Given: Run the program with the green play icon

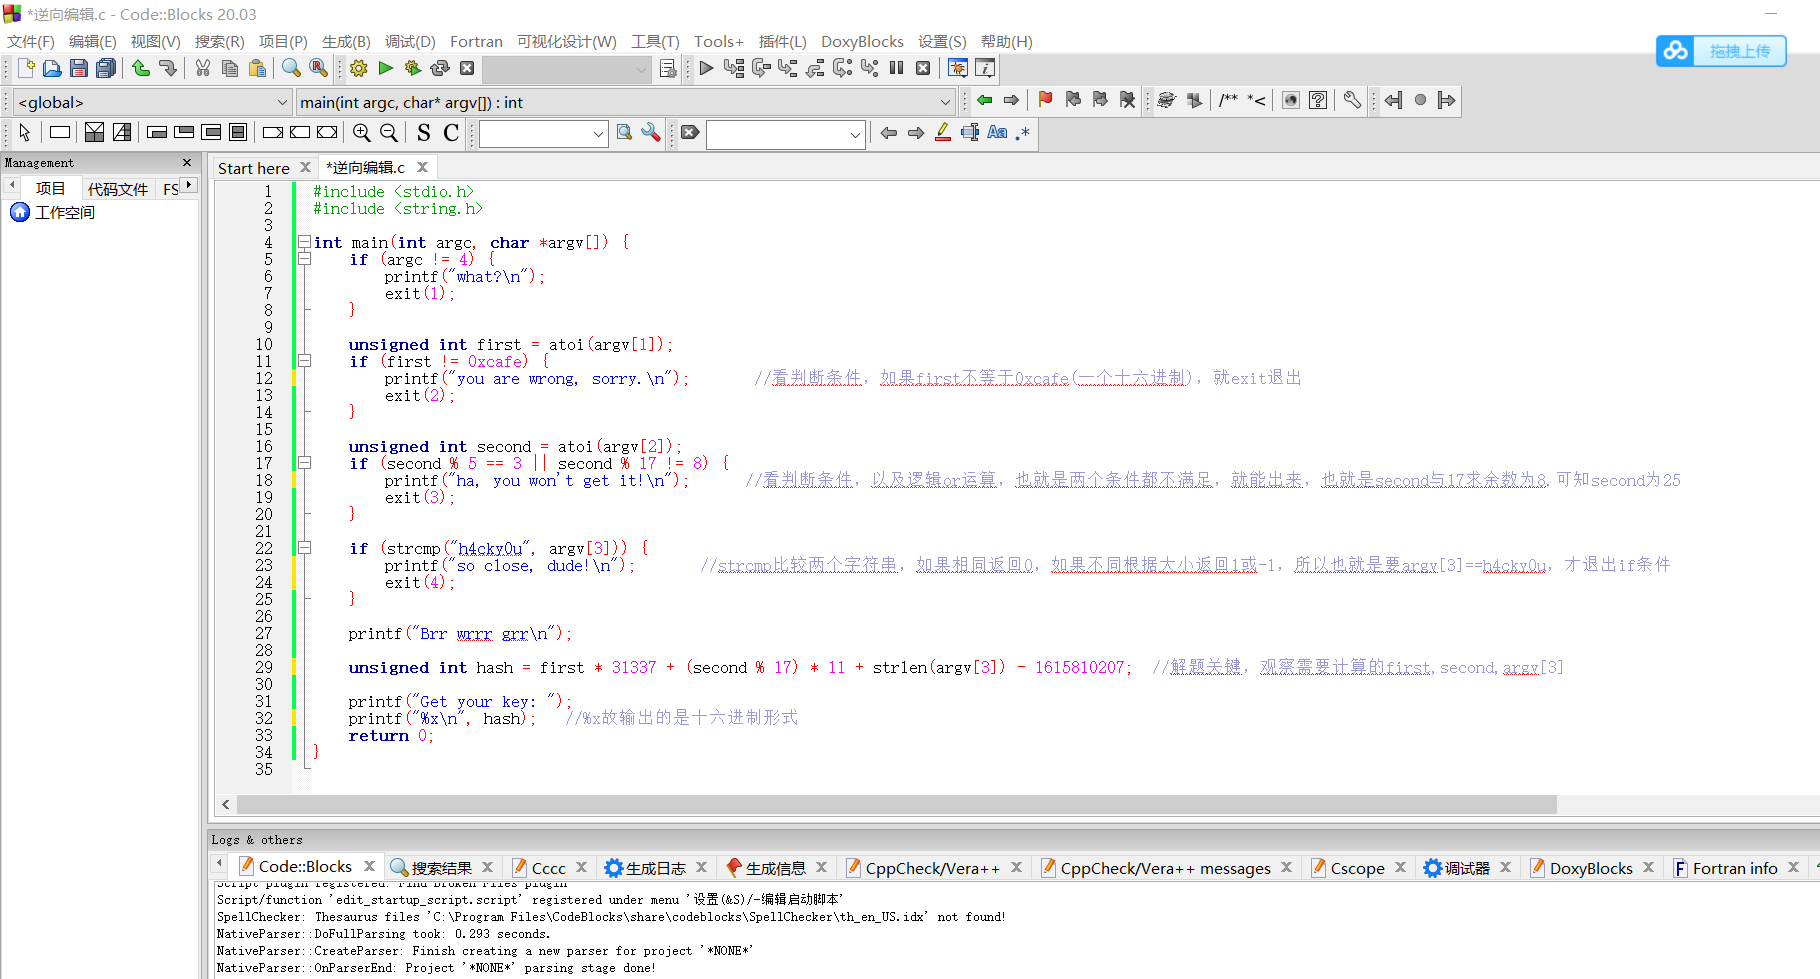Looking at the screenshot, I should pos(386,68).
